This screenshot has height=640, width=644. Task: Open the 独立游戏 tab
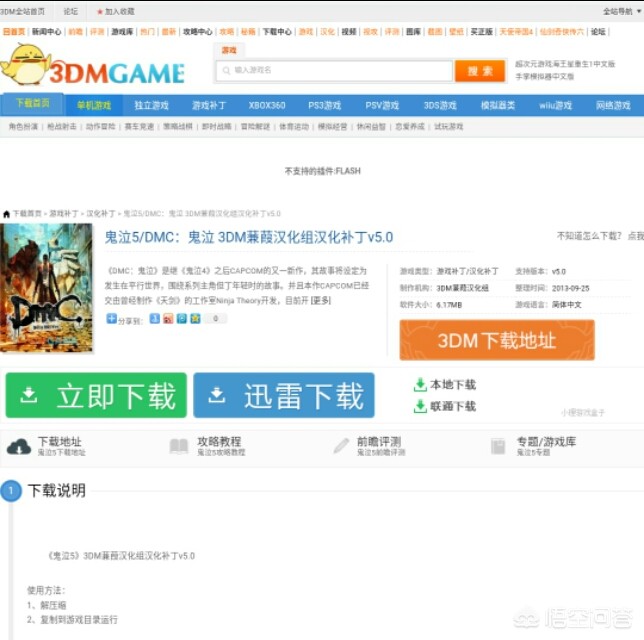click(x=152, y=106)
